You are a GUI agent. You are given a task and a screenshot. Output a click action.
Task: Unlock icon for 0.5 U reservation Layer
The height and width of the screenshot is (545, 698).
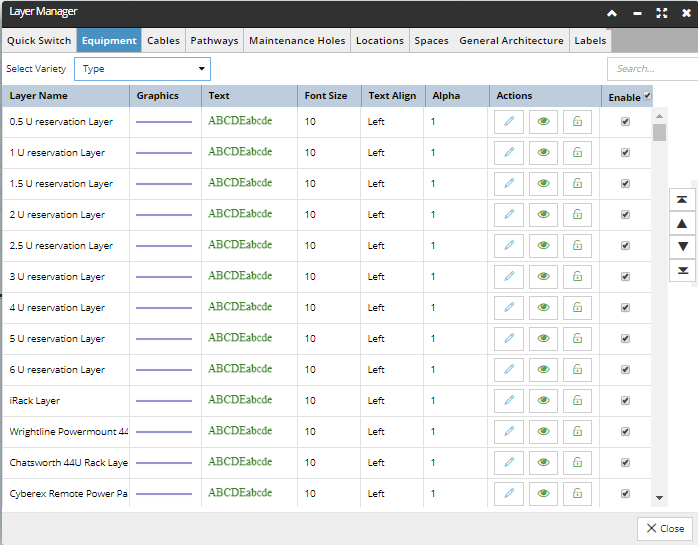(577, 122)
